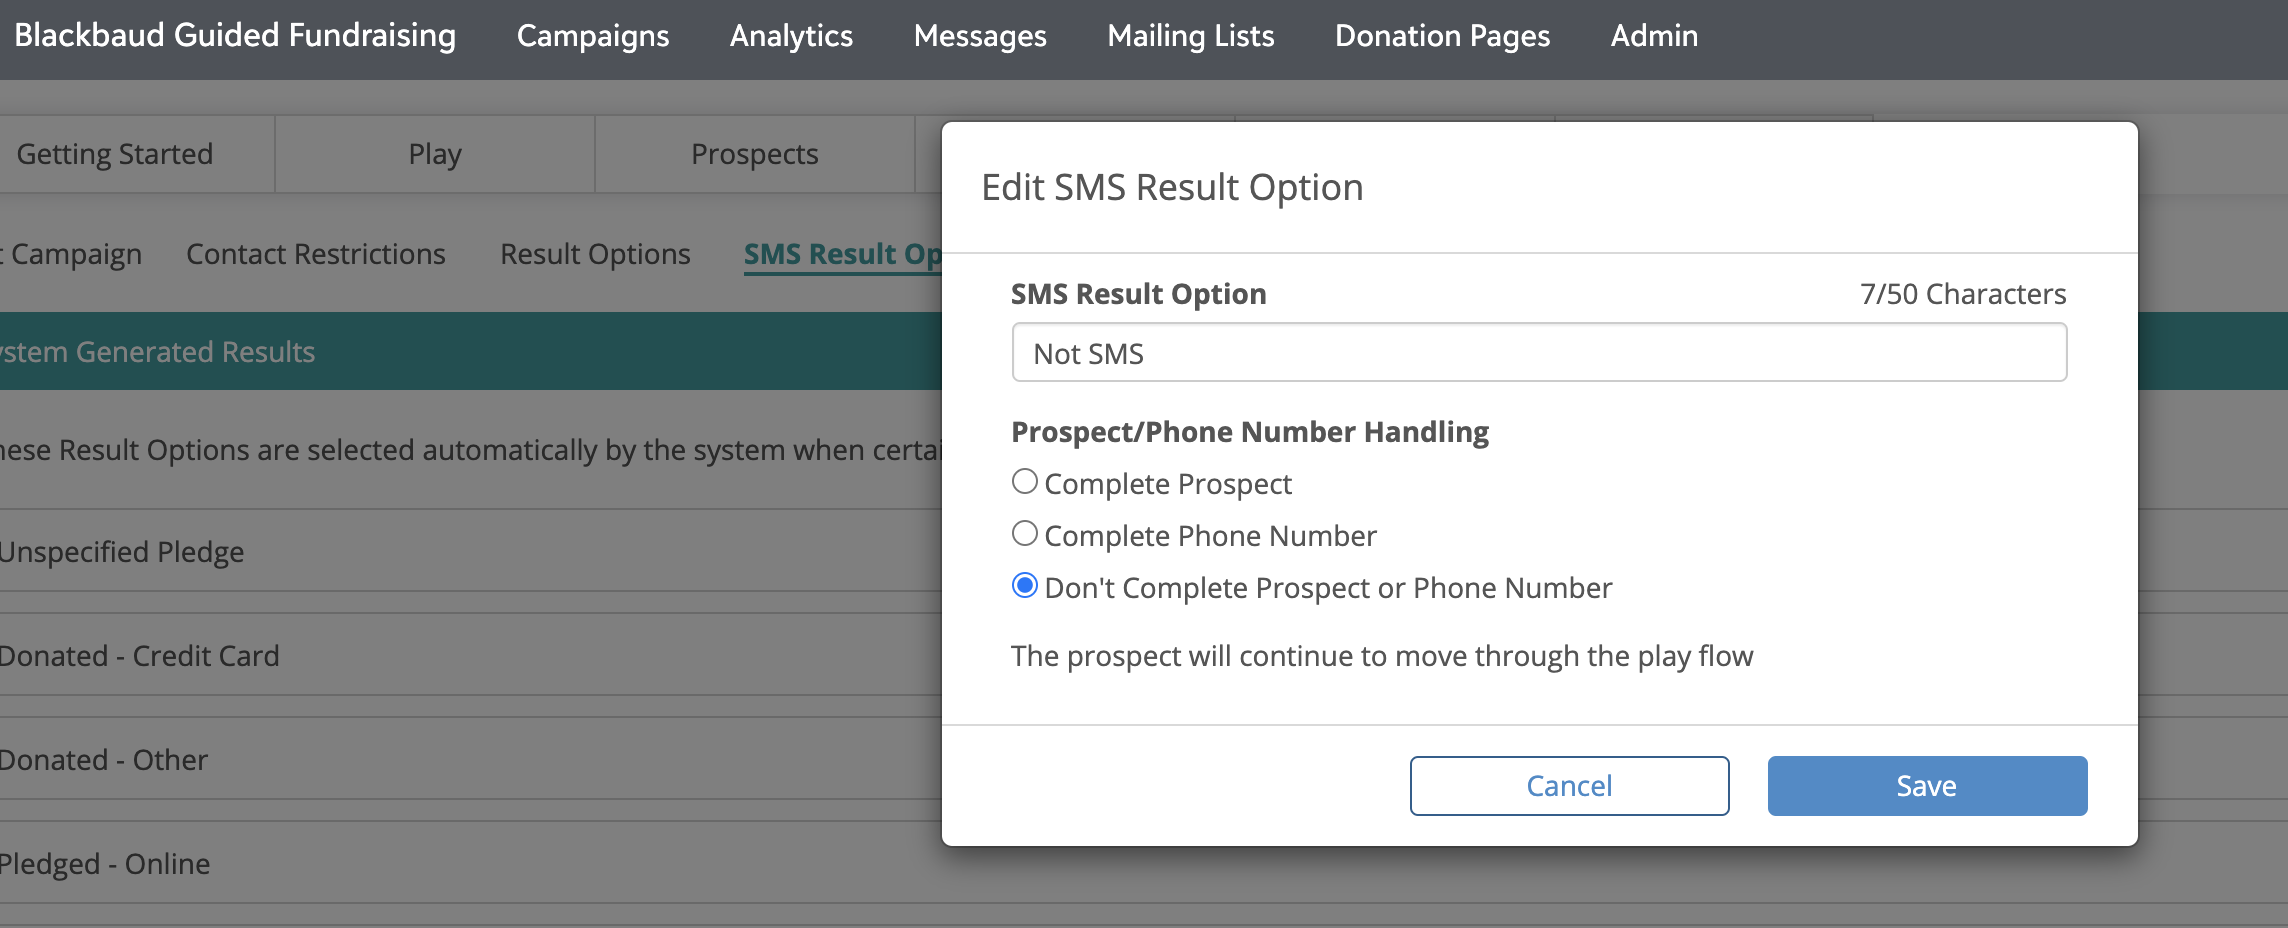Open the Analytics section
Image resolution: width=2288 pixels, height=928 pixels.
[x=791, y=36]
